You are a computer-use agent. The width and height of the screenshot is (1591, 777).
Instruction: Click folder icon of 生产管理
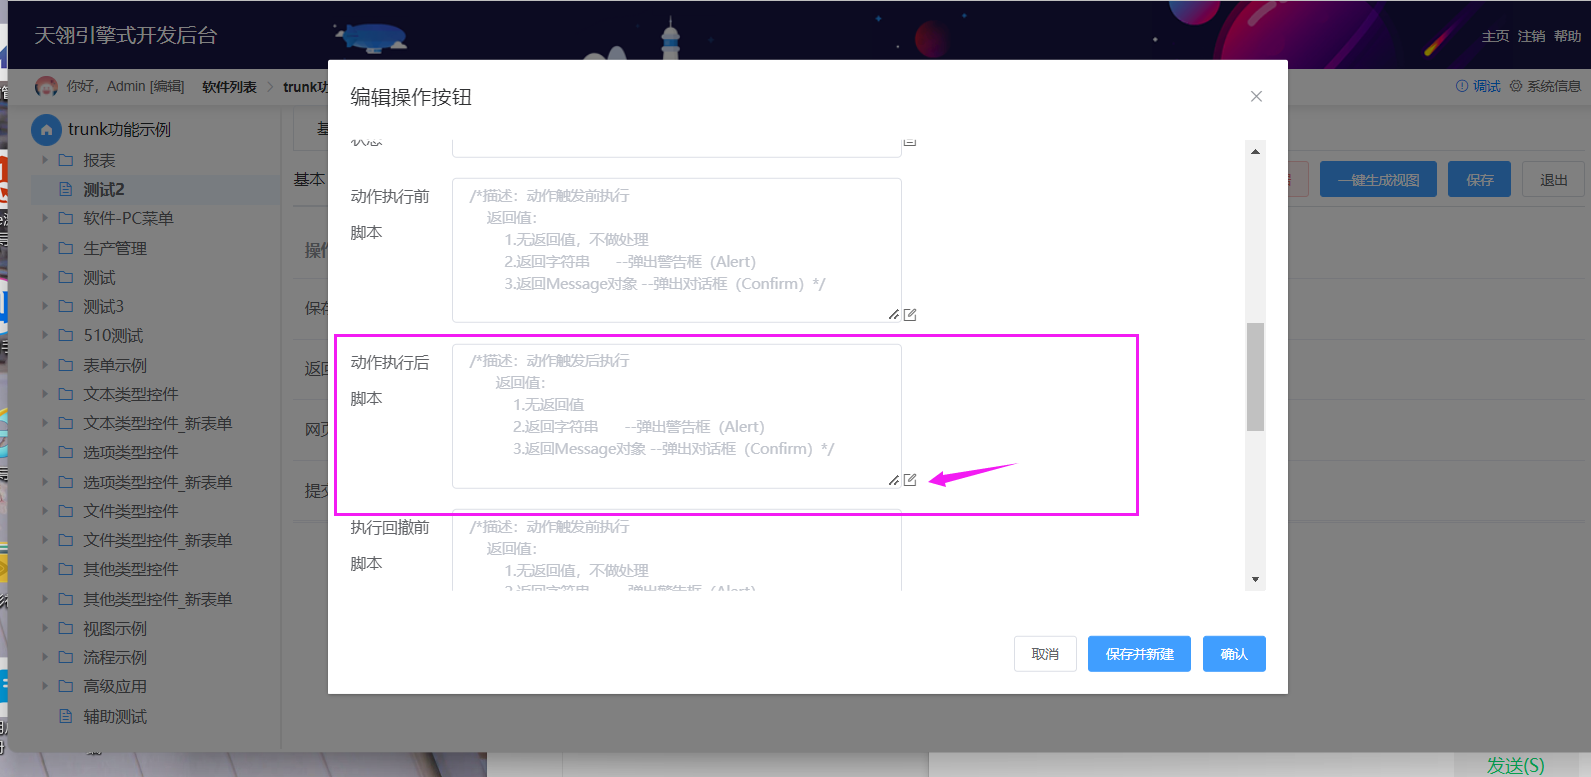66,248
